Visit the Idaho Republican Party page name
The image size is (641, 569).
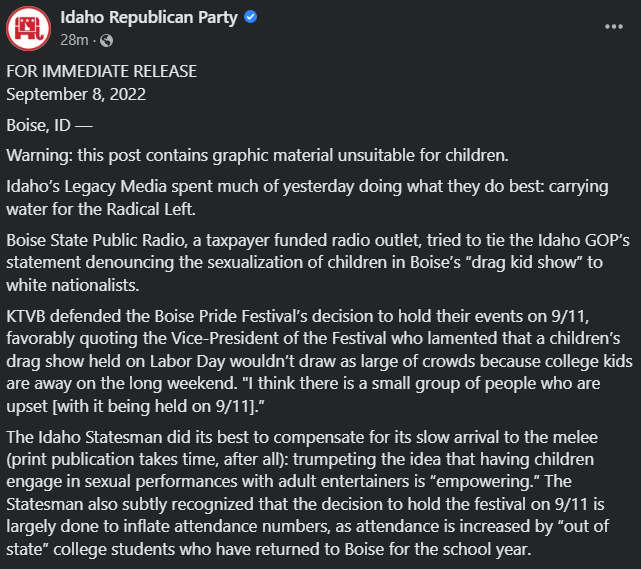149,18
